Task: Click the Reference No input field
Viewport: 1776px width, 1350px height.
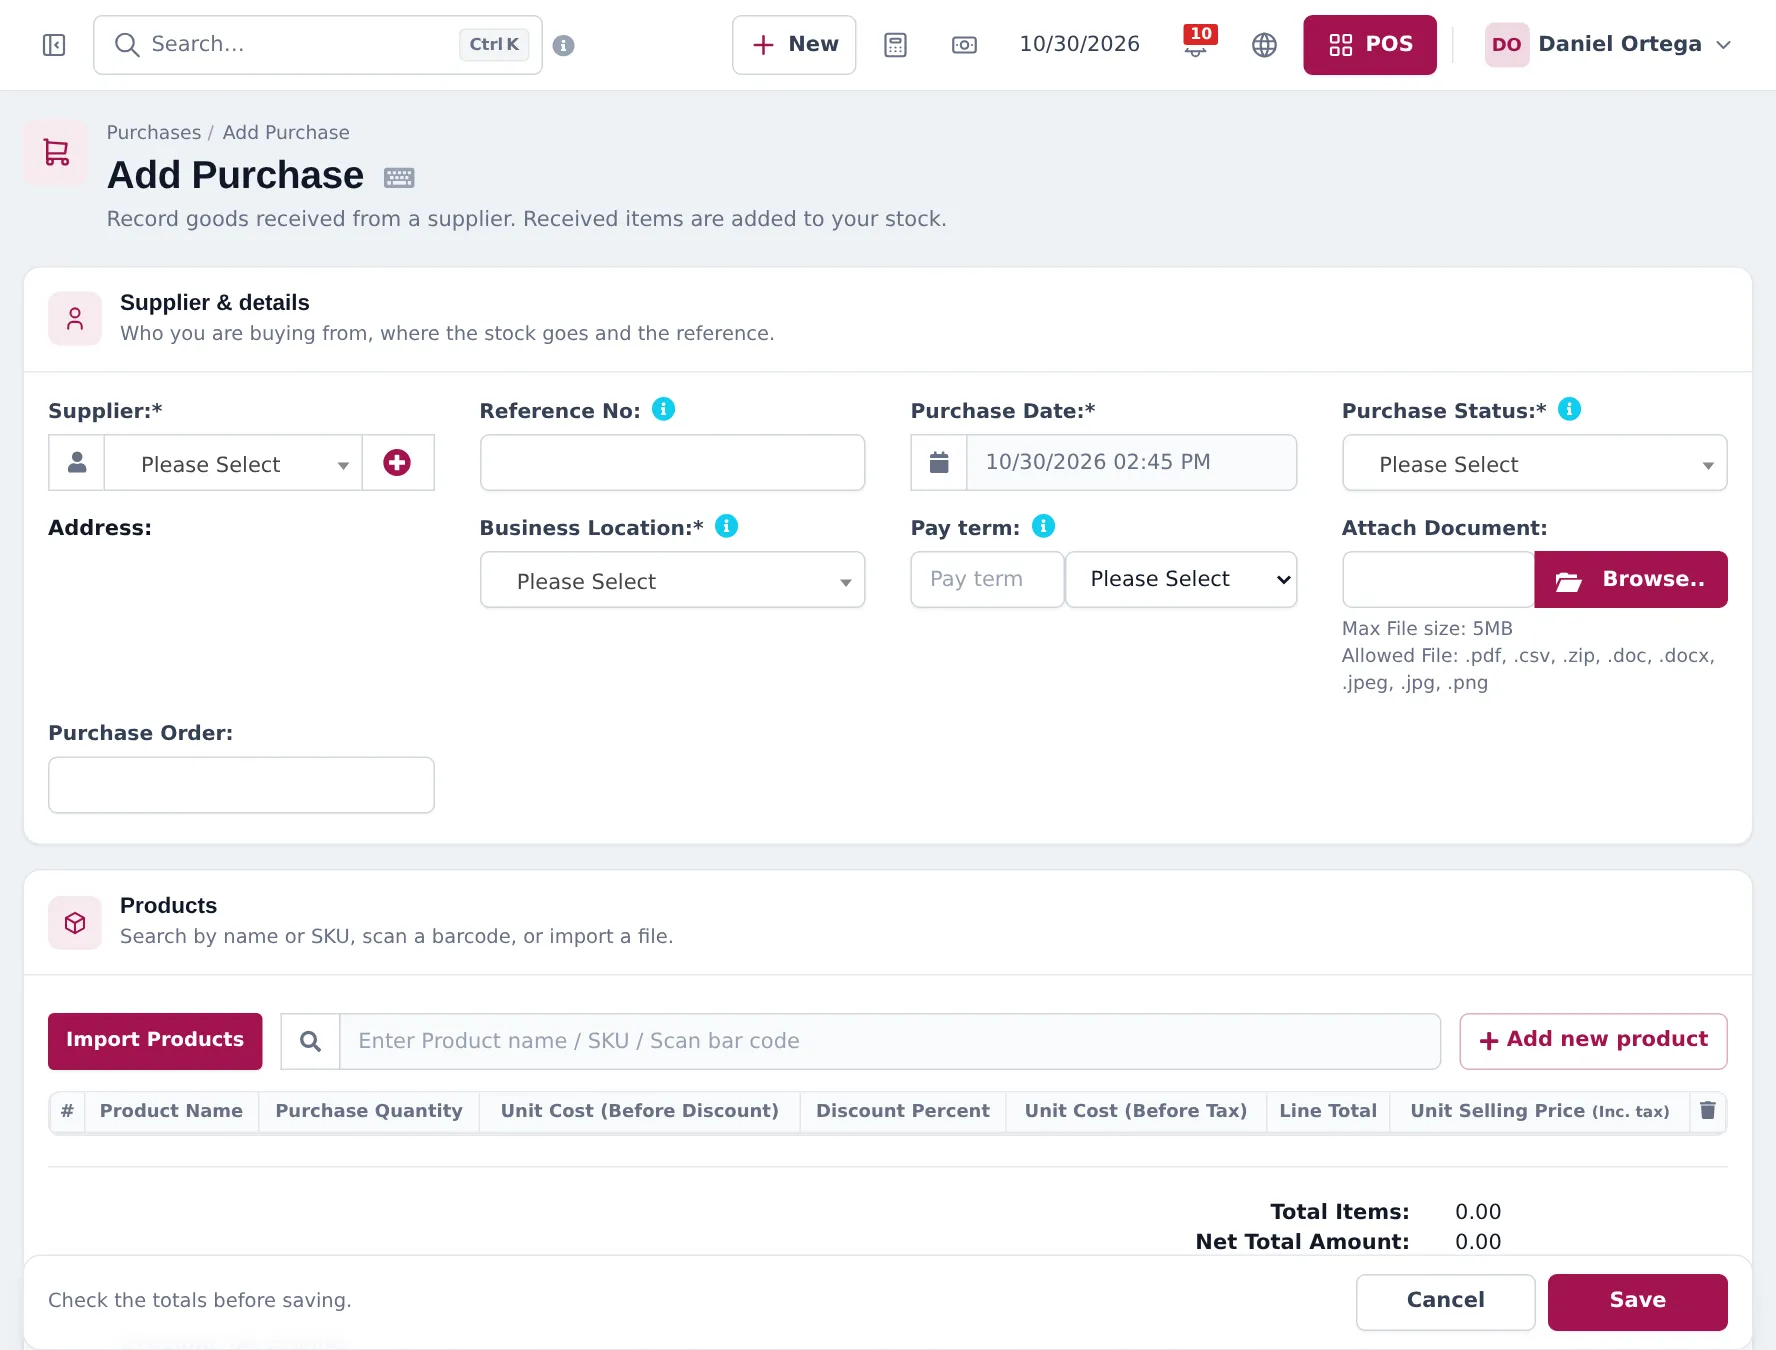Action: pyautogui.click(x=672, y=462)
